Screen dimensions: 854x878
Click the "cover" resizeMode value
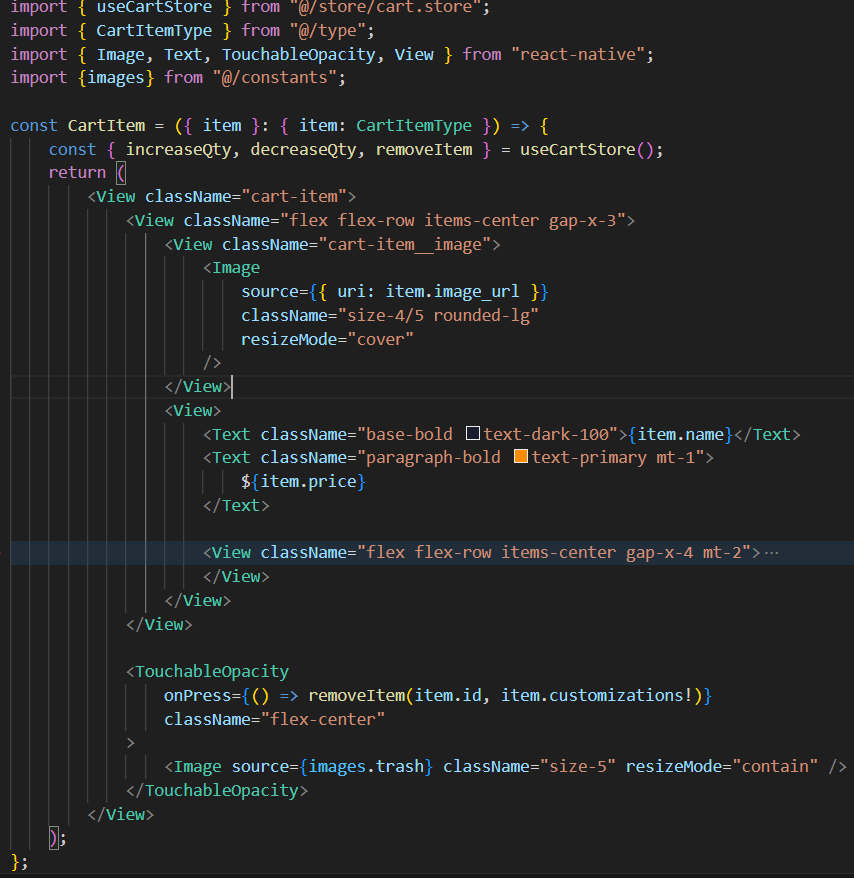click(x=380, y=339)
